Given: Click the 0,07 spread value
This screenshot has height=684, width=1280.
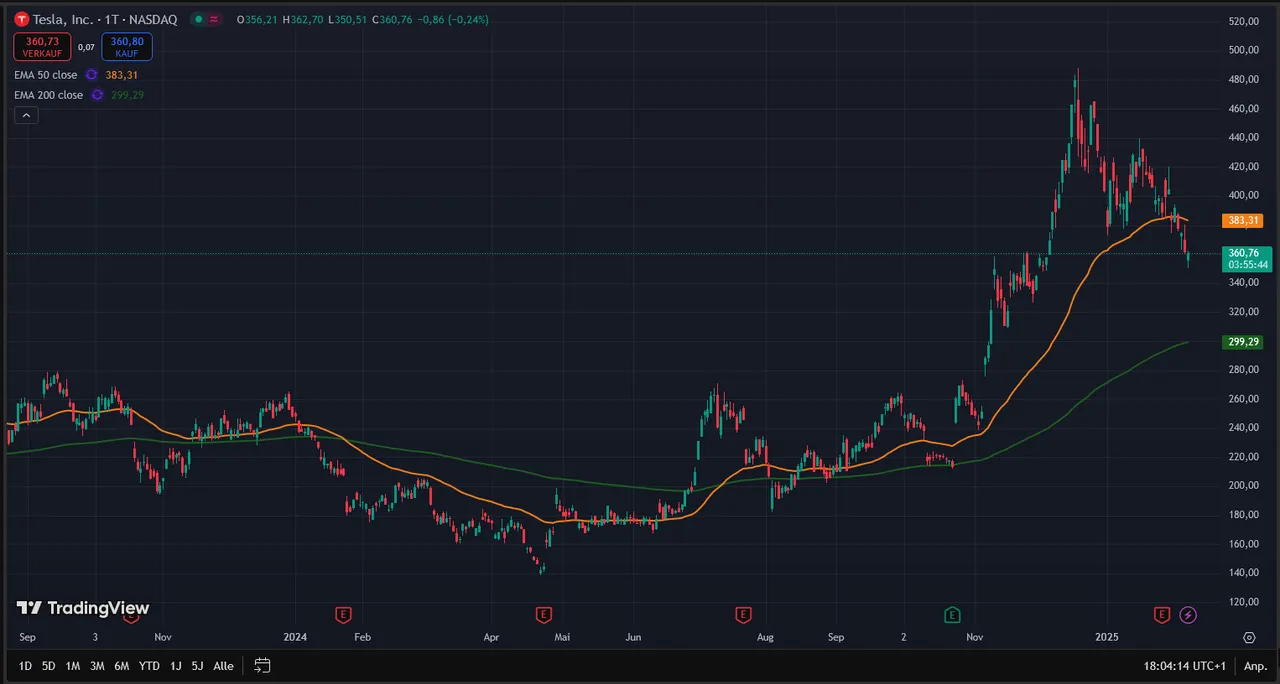Looking at the screenshot, I should [x=87, y=46].
